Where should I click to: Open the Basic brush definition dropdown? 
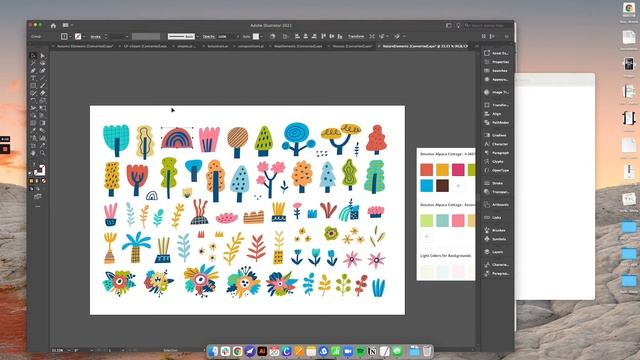click(198, 37)
